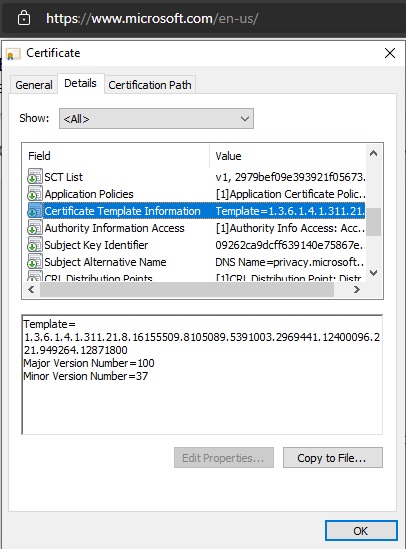
Task: Open the Show <All> dropdown
Action: [156, 119]
